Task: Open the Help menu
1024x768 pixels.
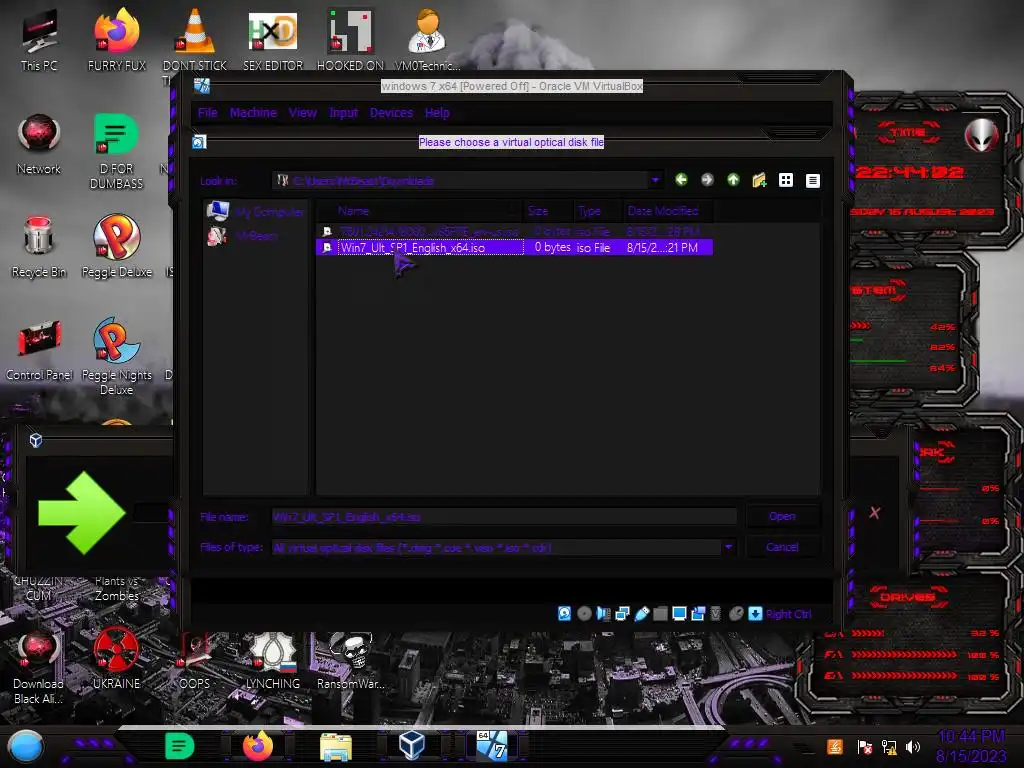Action: (x=437, y=112)
